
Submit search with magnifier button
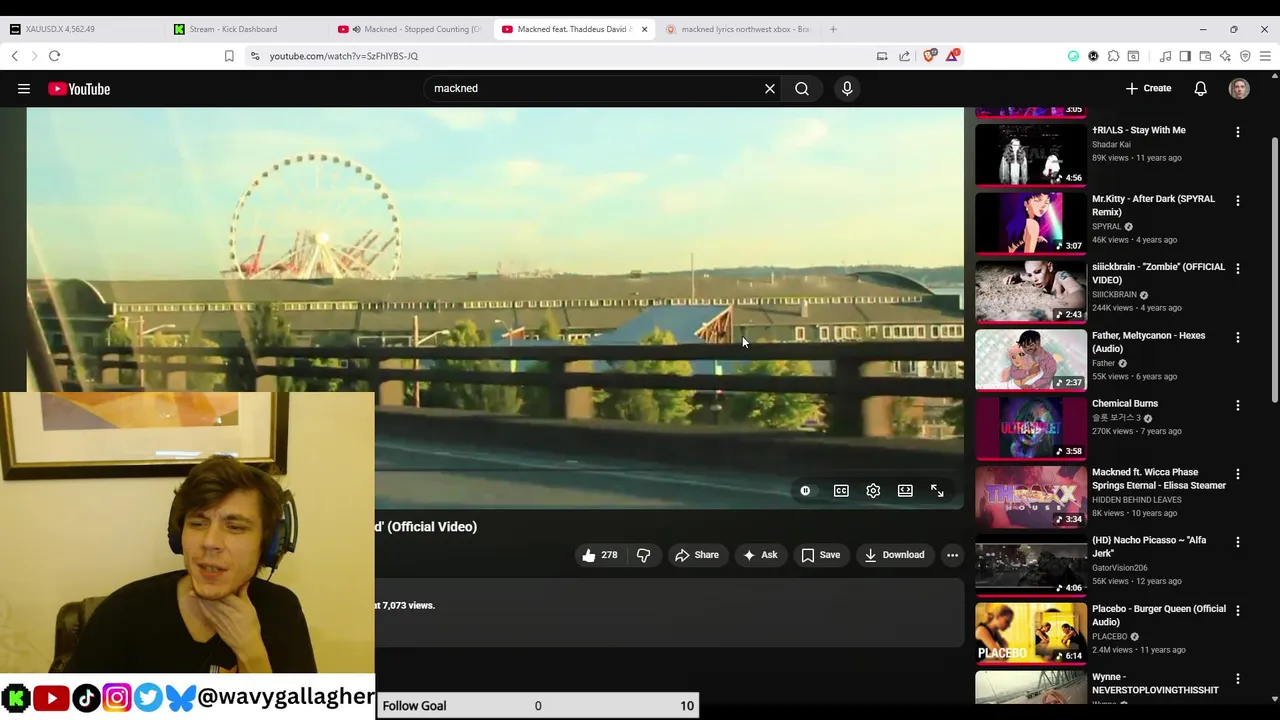pos(802,89)
